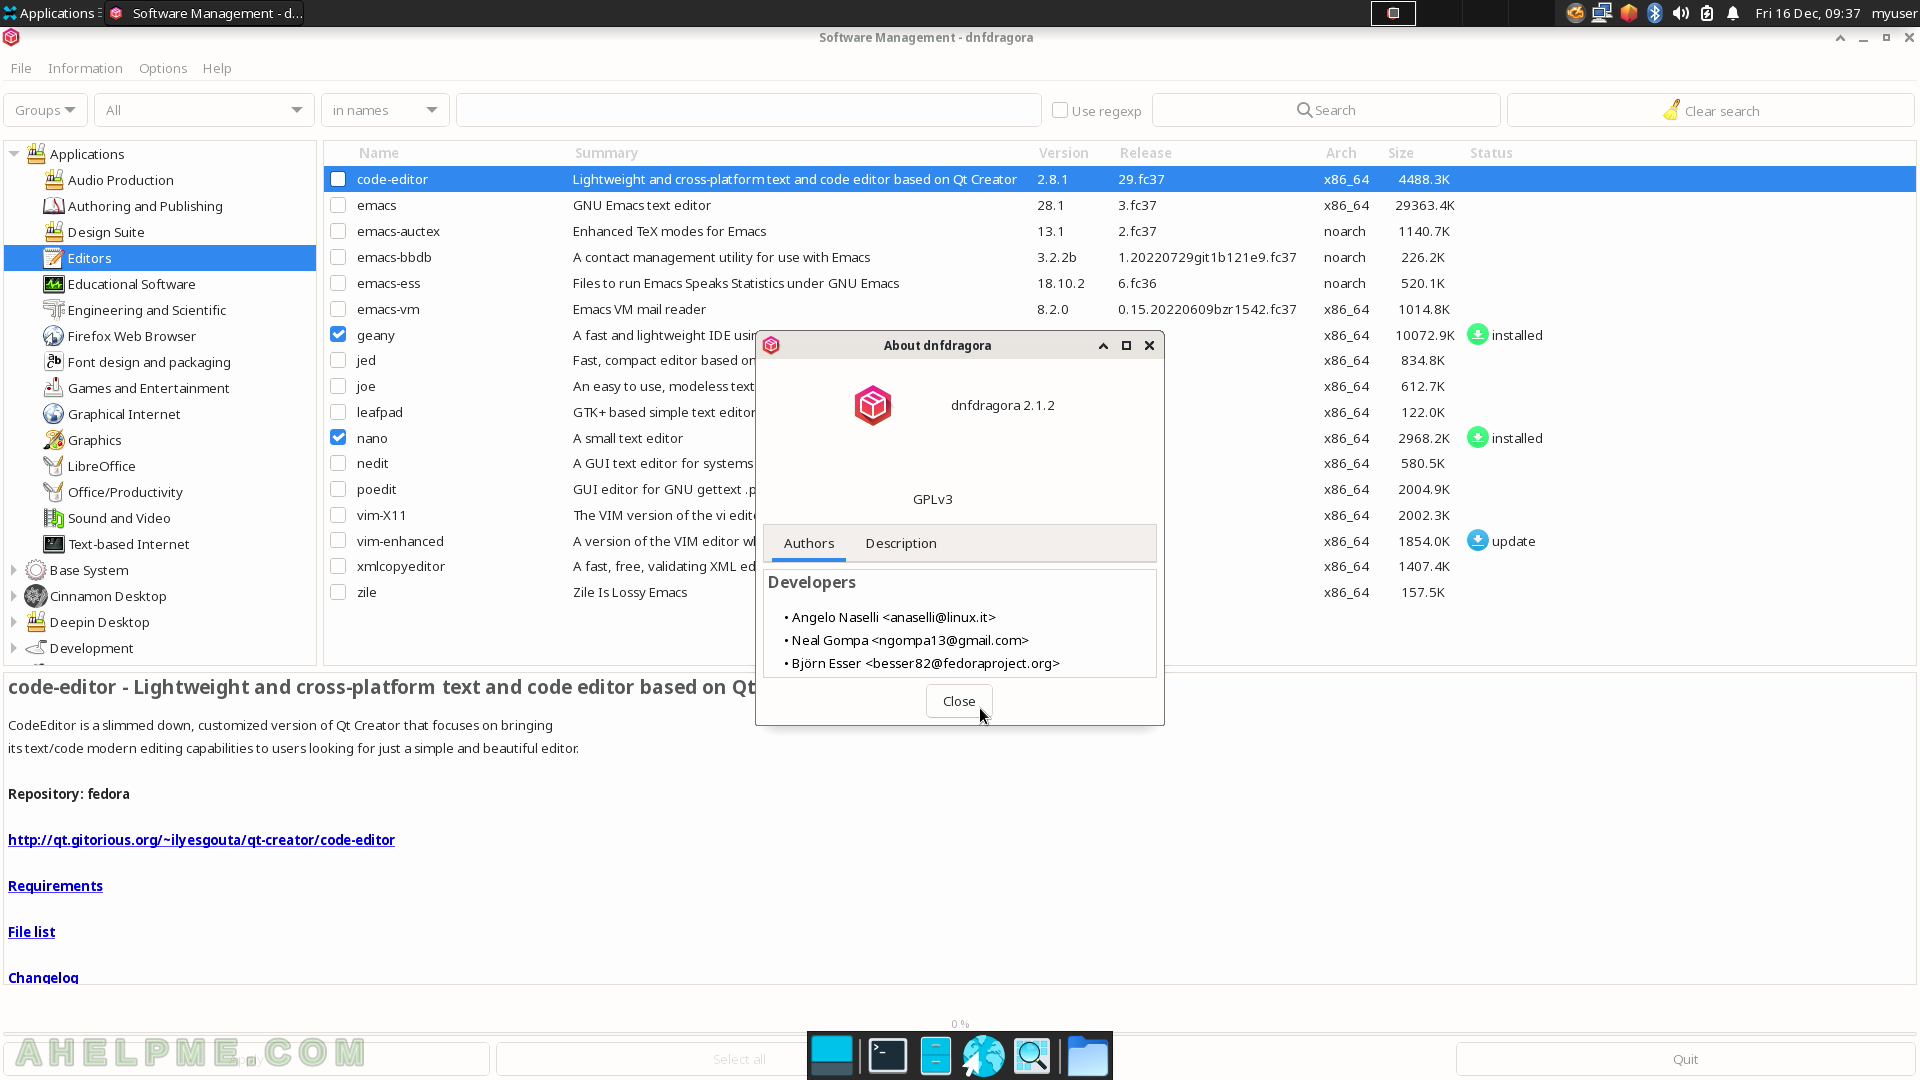The height and width of the screenshot is (1080, 1920).
Task: Check the emacs-auctex package checkbox
Action: tap(338, 231)
